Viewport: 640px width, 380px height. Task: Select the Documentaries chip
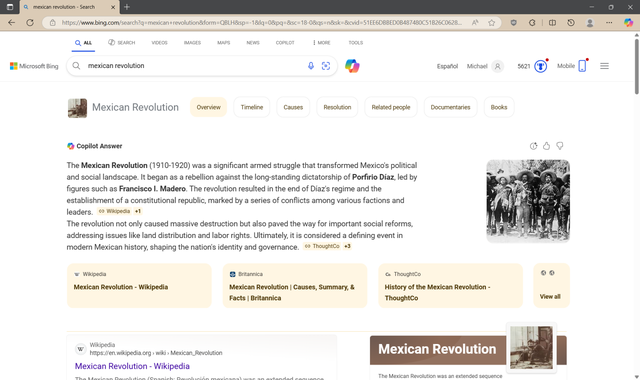450,107
